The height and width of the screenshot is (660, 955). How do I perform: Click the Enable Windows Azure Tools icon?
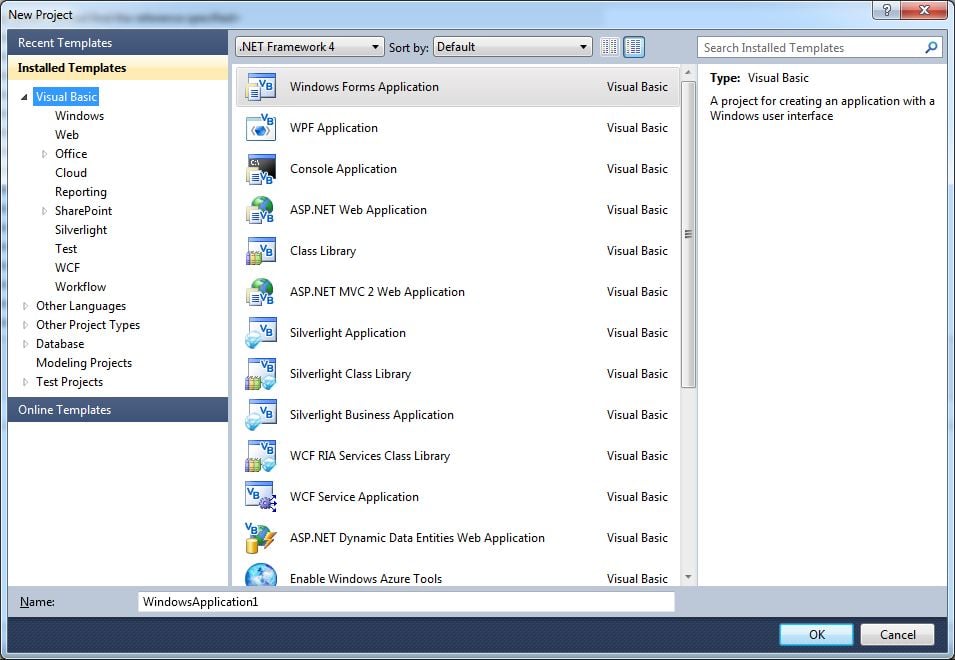point(261,575)
